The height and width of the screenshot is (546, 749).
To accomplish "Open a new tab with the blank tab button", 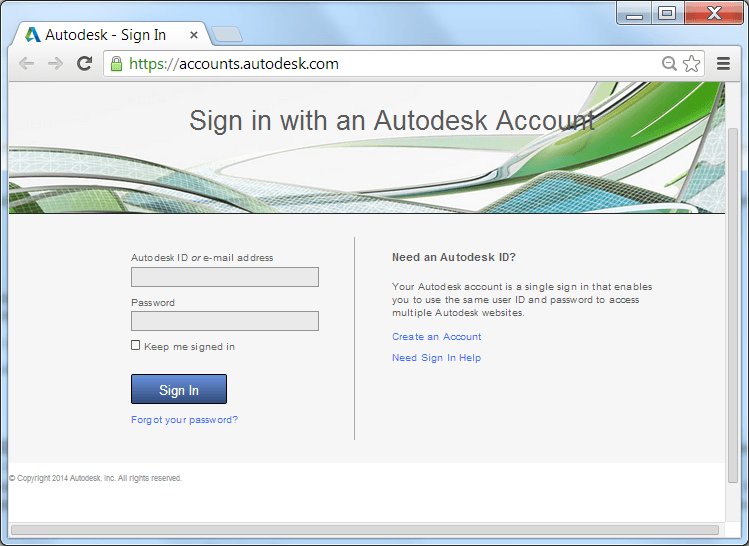I will tap(227, 34).
